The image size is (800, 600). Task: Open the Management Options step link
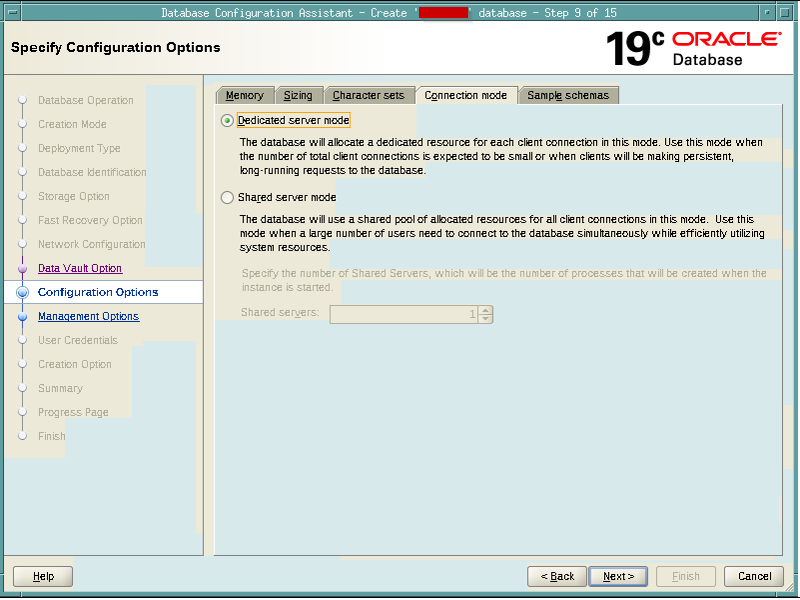click(x=88, y=316)
